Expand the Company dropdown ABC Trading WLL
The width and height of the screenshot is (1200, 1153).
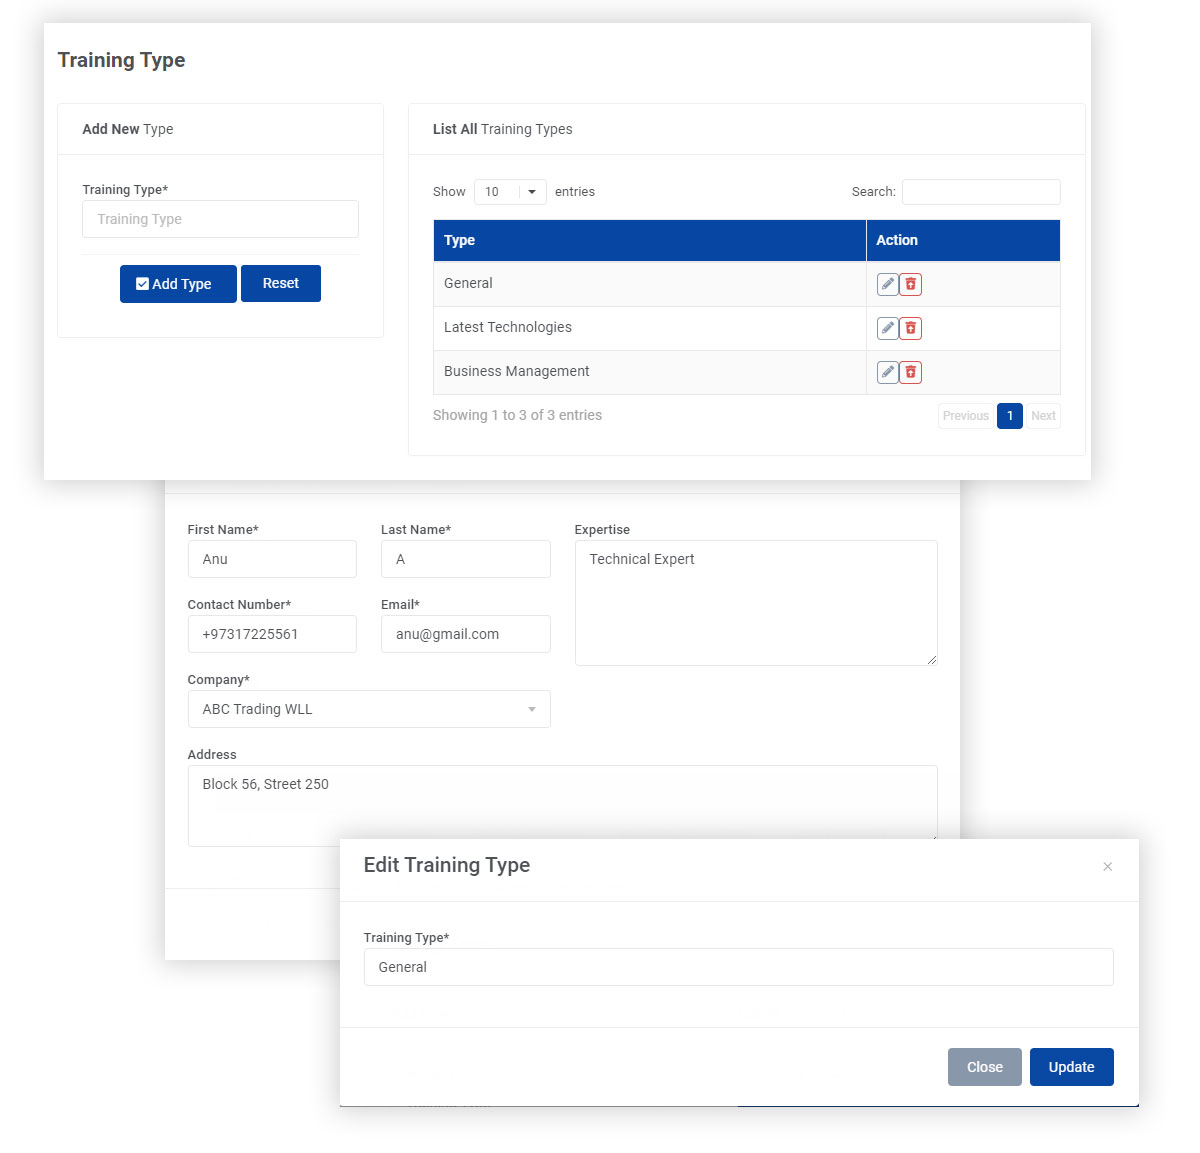(x=368, y=709)
